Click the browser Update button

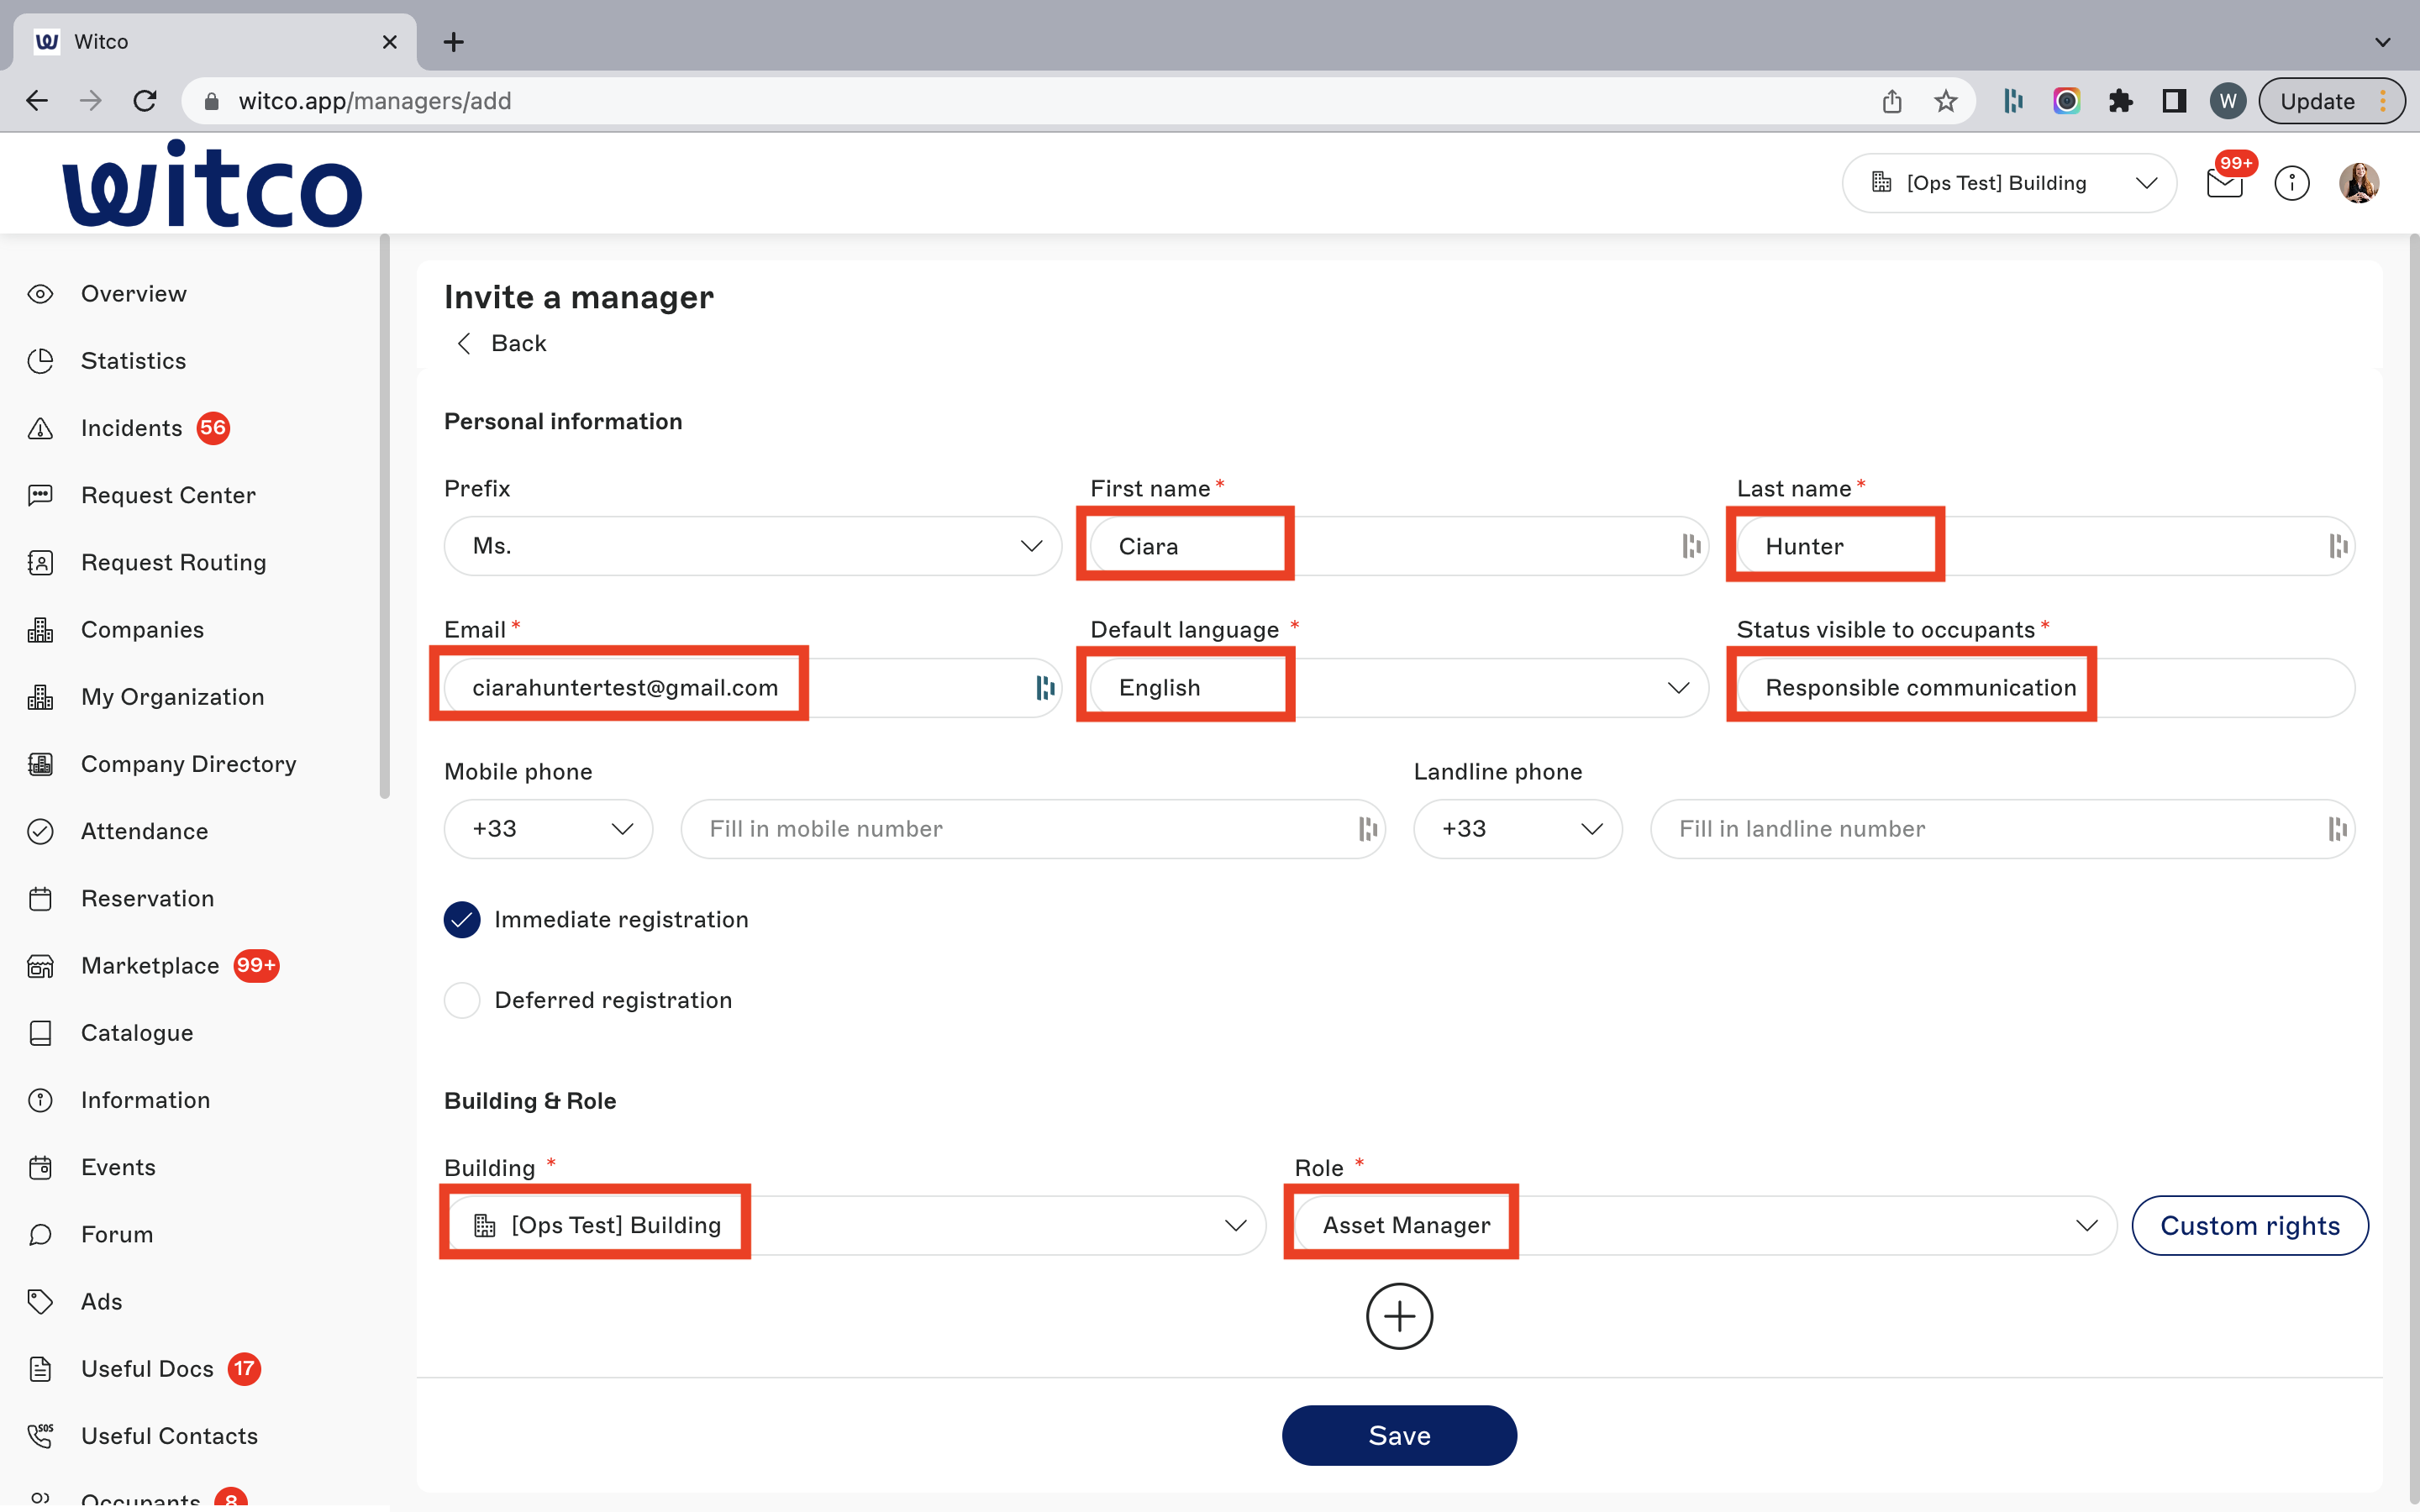coord(2331,101)
